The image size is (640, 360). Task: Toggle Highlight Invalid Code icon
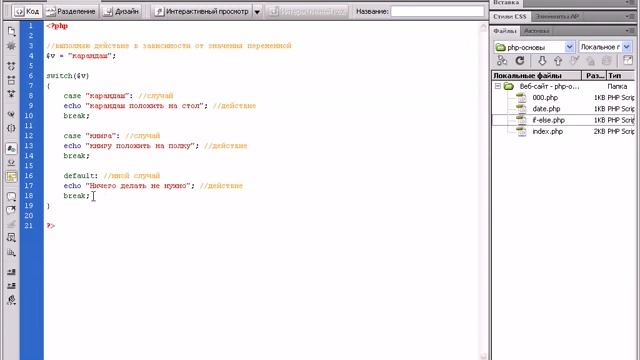11,162
